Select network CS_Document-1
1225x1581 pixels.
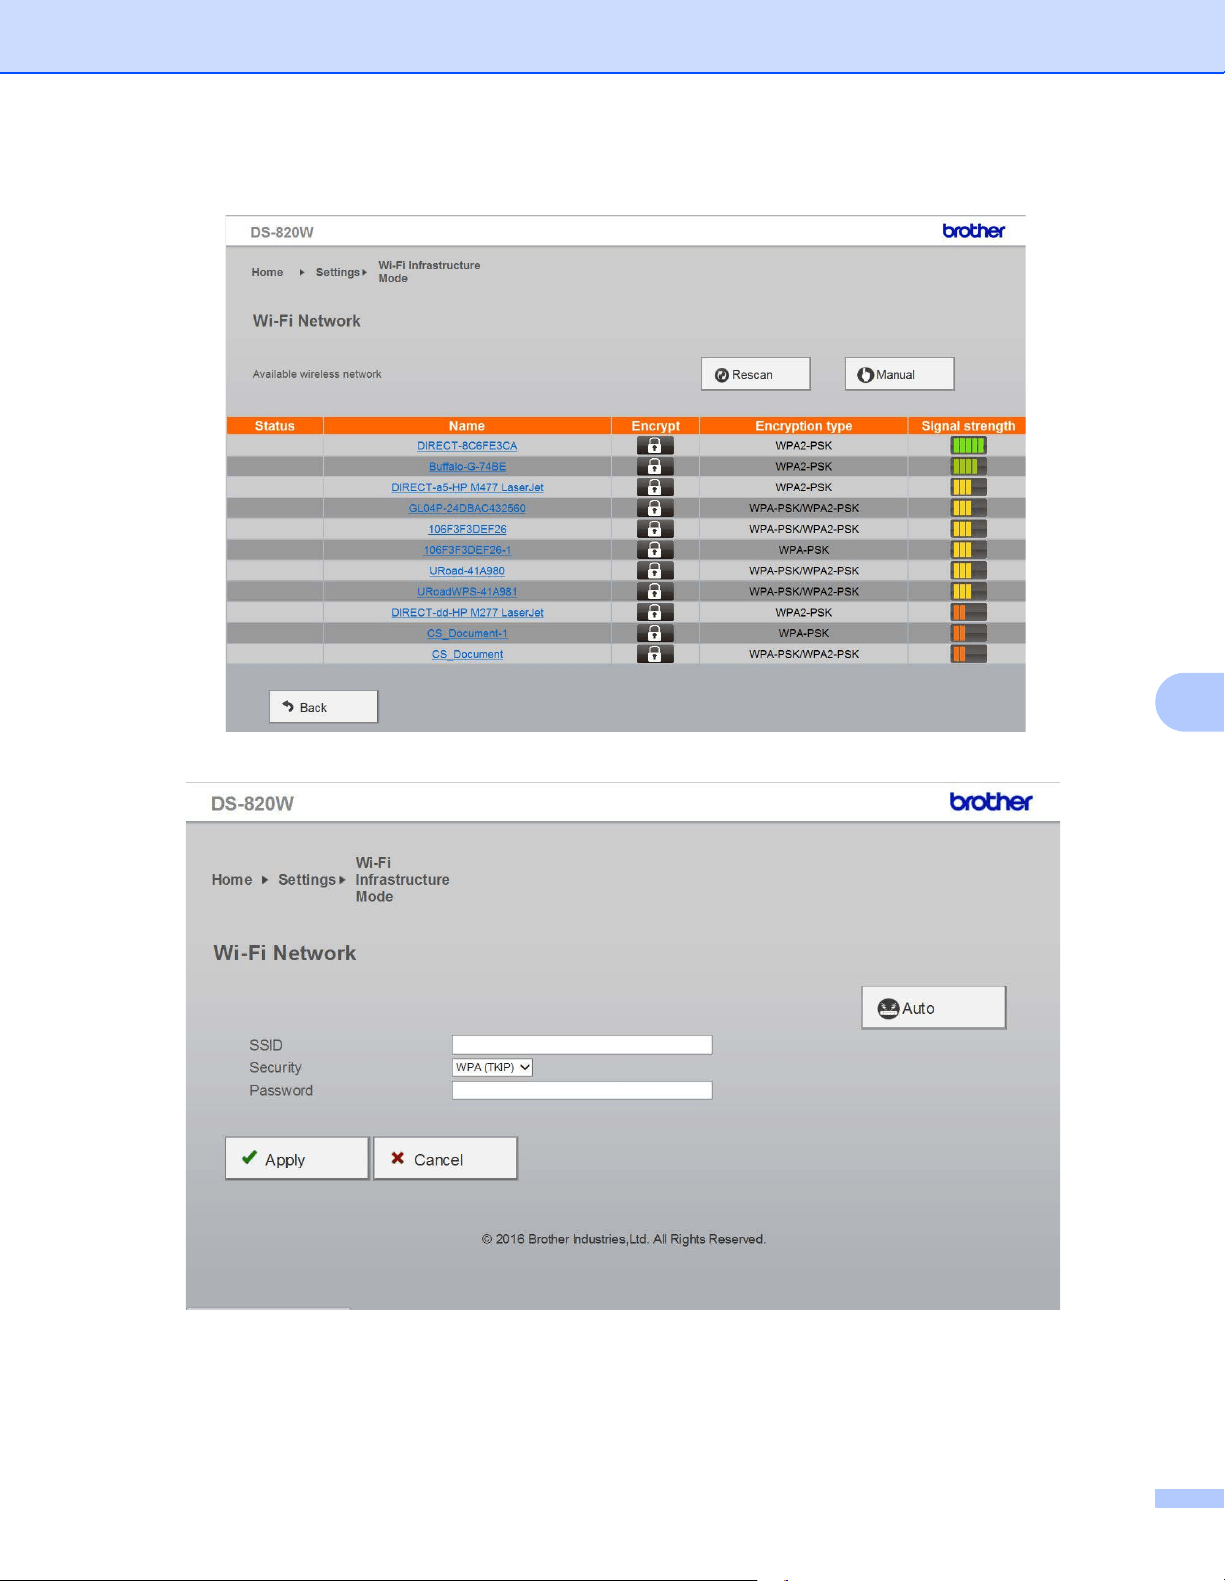coord(467,633)
